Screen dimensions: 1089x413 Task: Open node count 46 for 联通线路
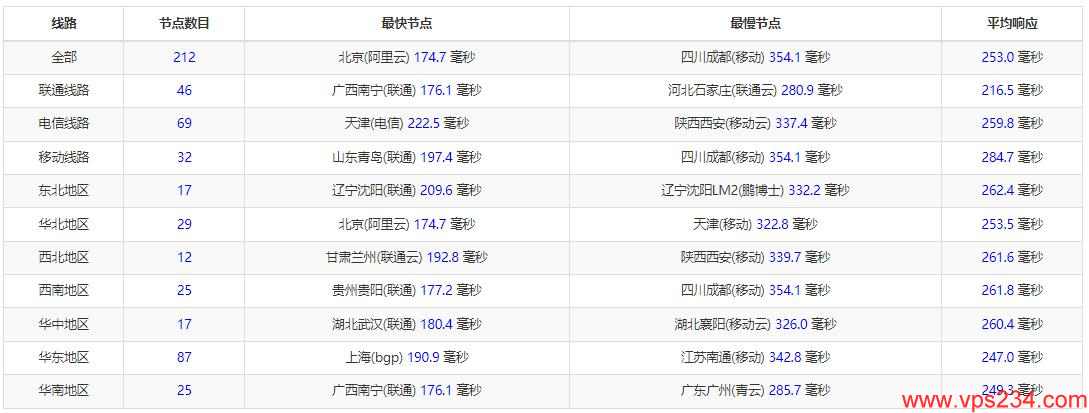click(184, 90)
